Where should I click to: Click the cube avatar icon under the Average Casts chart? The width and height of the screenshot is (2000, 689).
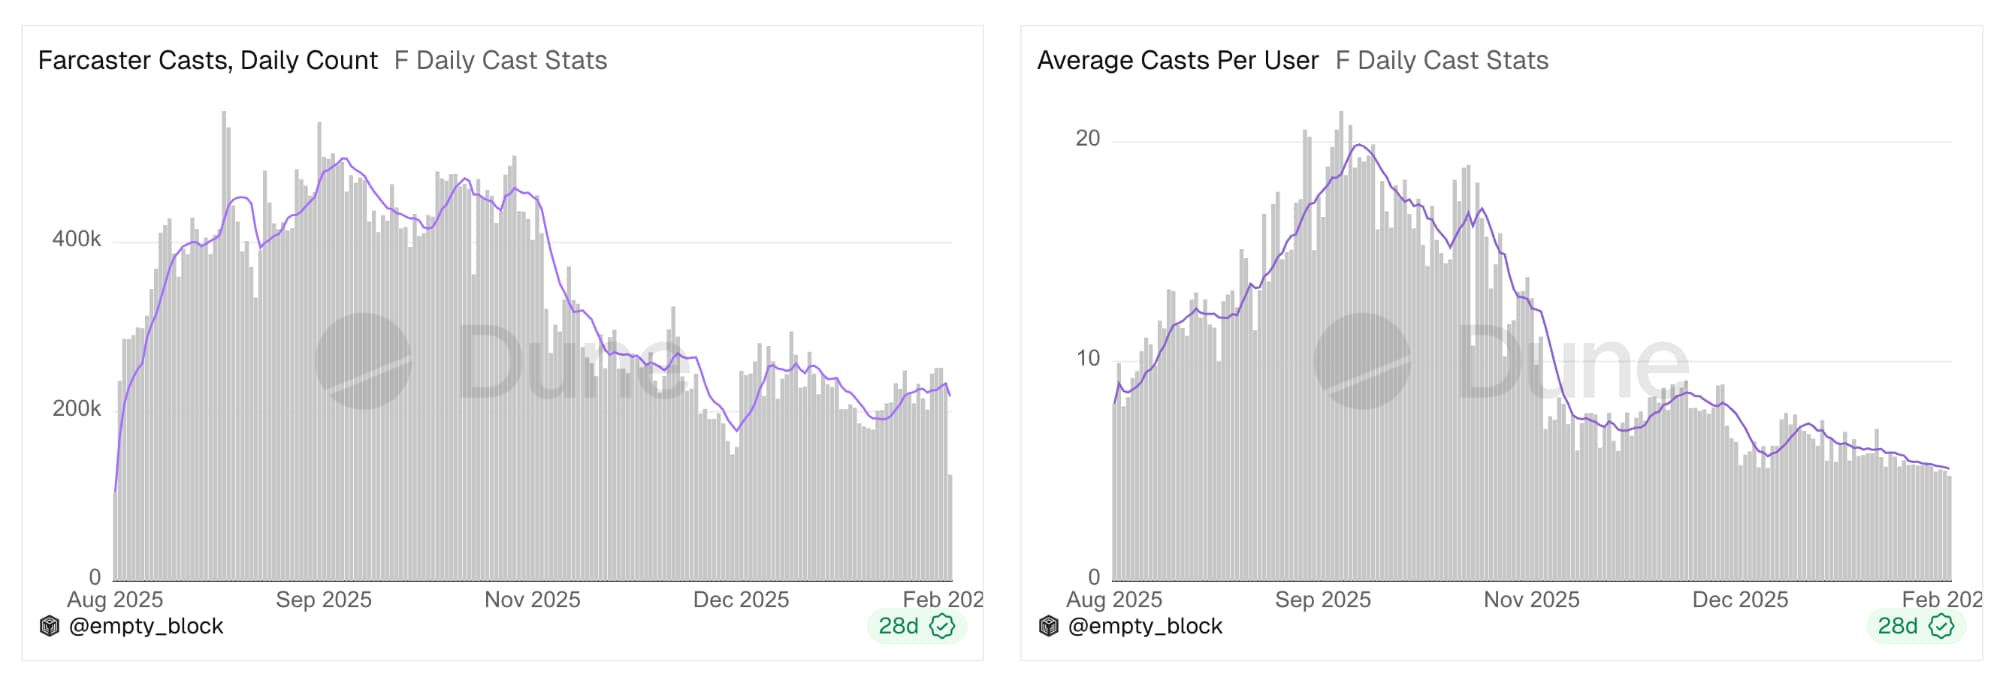(1048, 626)
